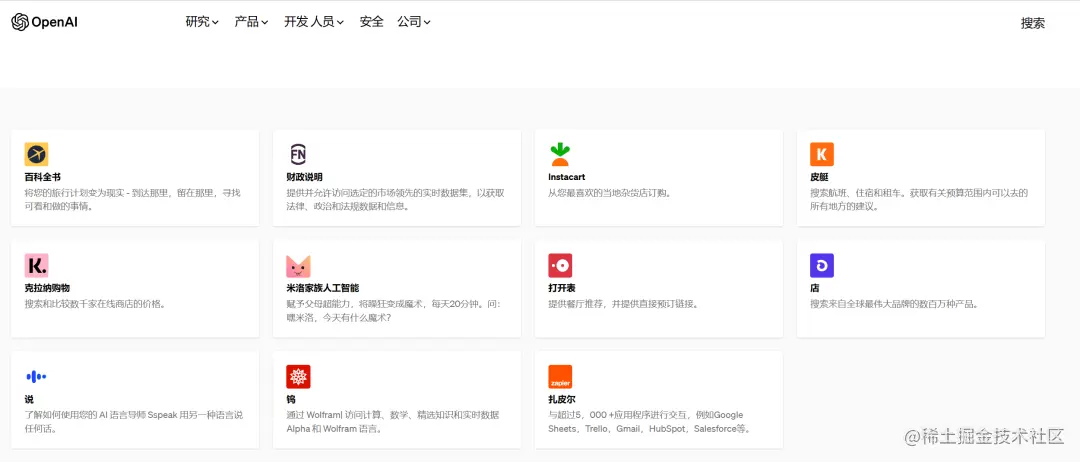The image size is (1080, 462).
Task: Click the orange K Kayak icon
Action: pyautogui.click(x=822, y=154)
